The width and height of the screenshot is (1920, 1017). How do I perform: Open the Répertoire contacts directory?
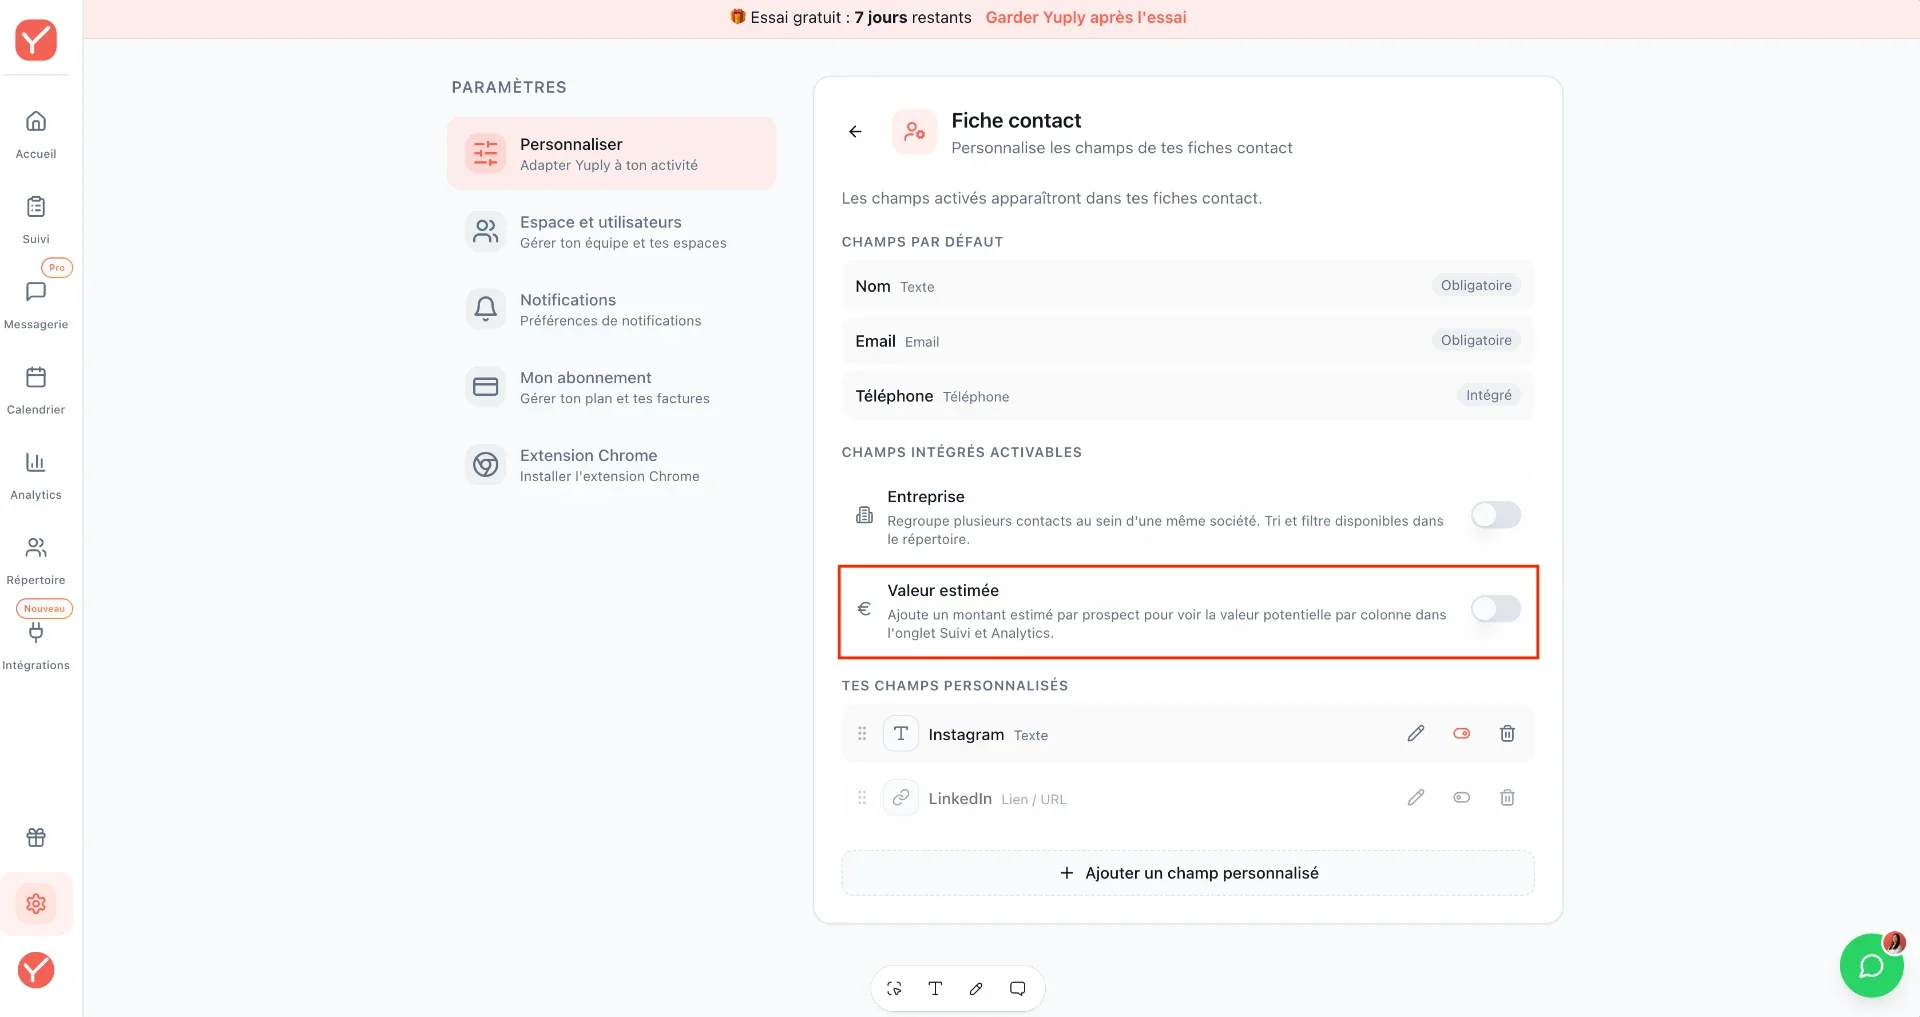(x=36, y=560)
